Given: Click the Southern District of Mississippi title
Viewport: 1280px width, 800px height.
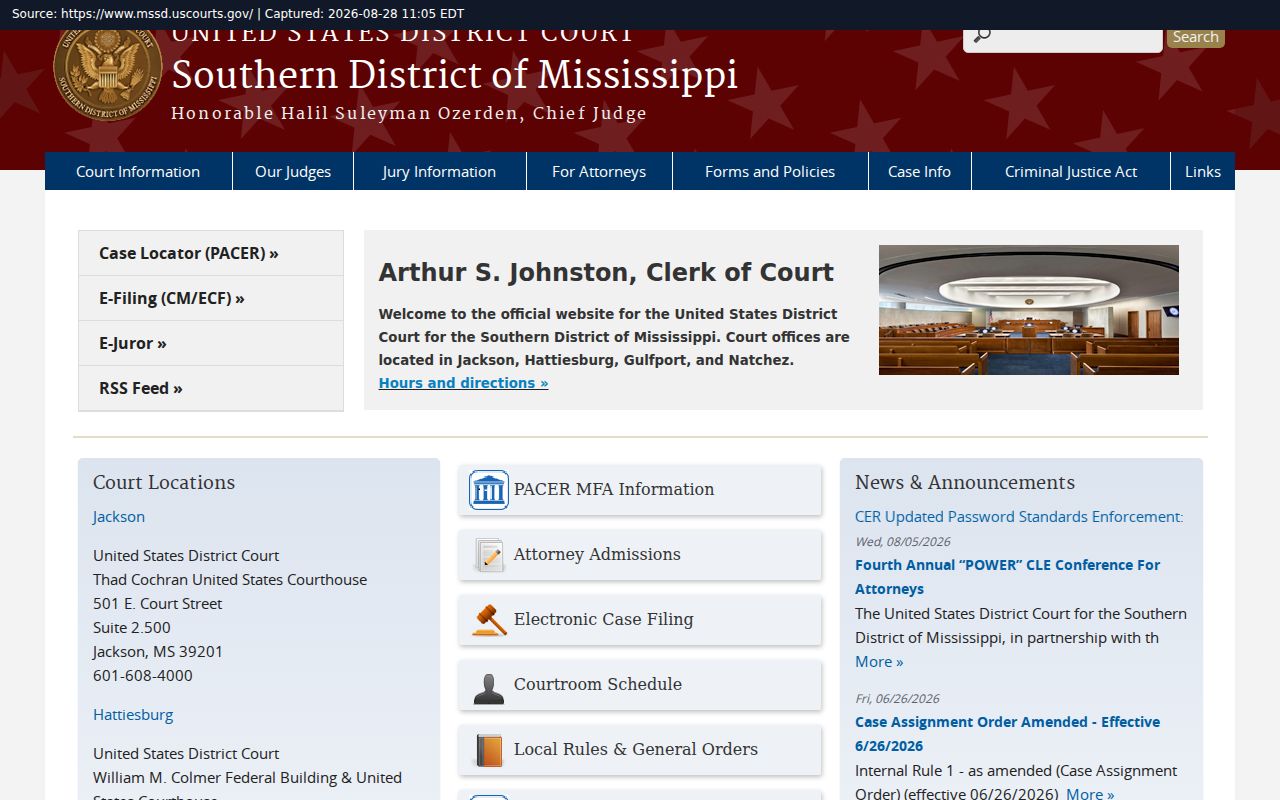Looking at the screenshot, I should (x=455, y=74).
